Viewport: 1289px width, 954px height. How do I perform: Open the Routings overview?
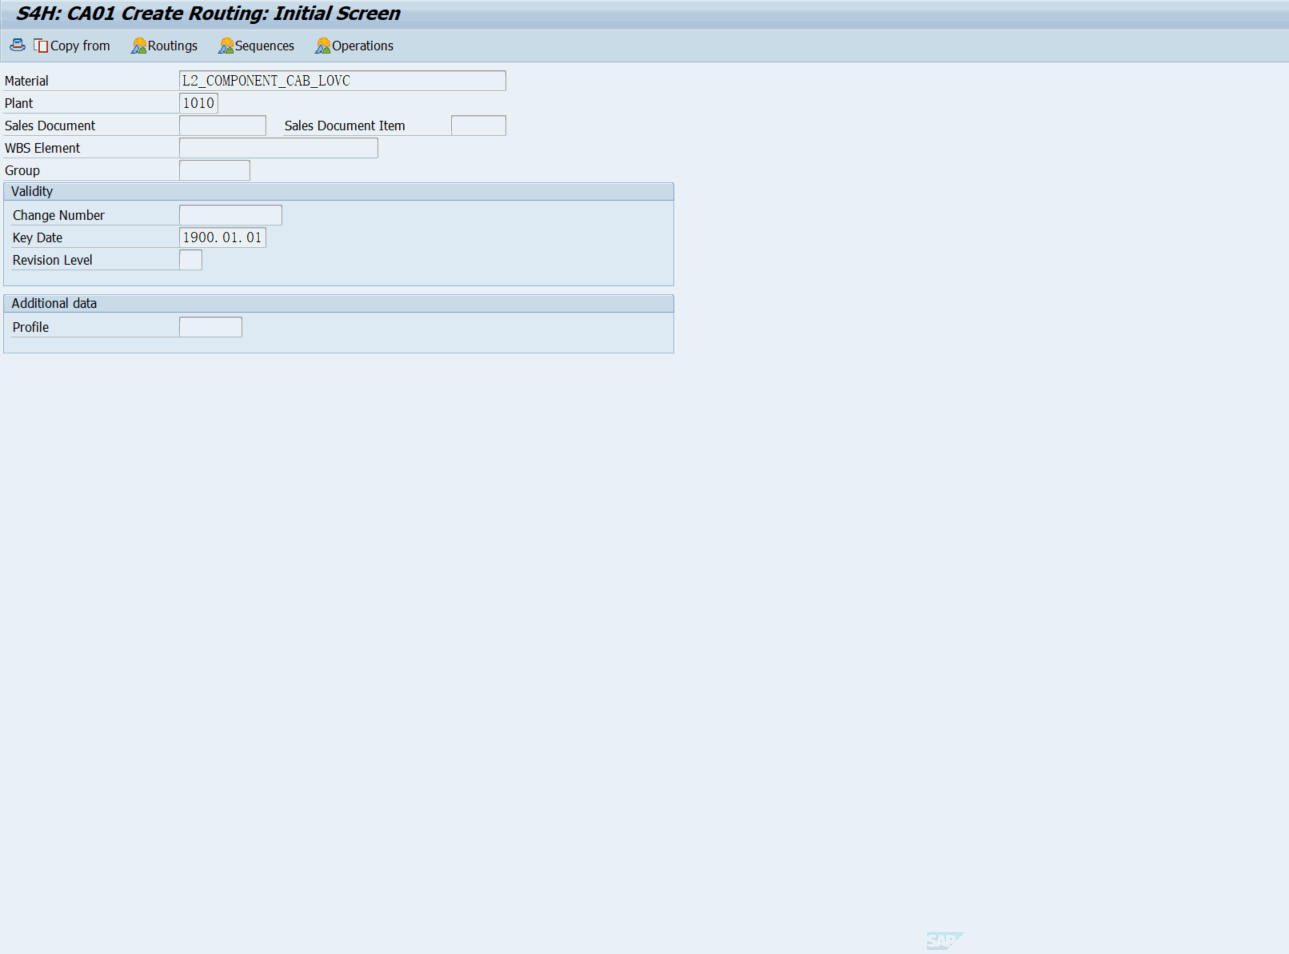tap(165, 46)
